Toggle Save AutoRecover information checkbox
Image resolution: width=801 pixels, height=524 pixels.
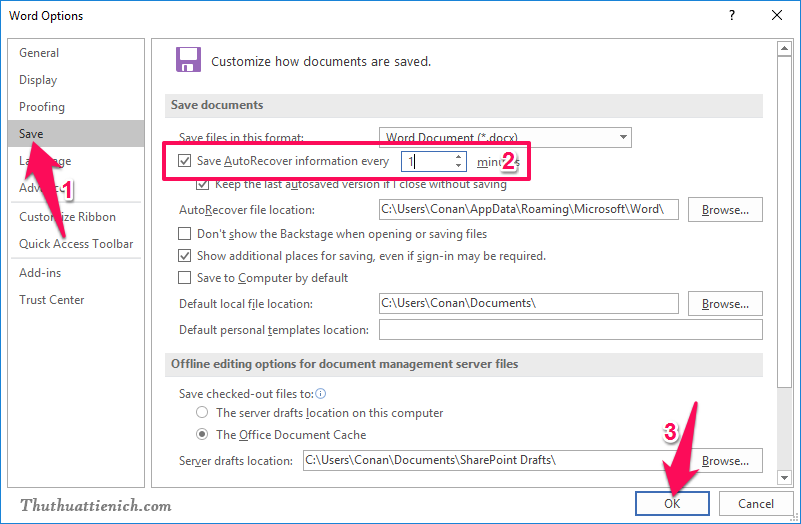(x=184, y=160)
